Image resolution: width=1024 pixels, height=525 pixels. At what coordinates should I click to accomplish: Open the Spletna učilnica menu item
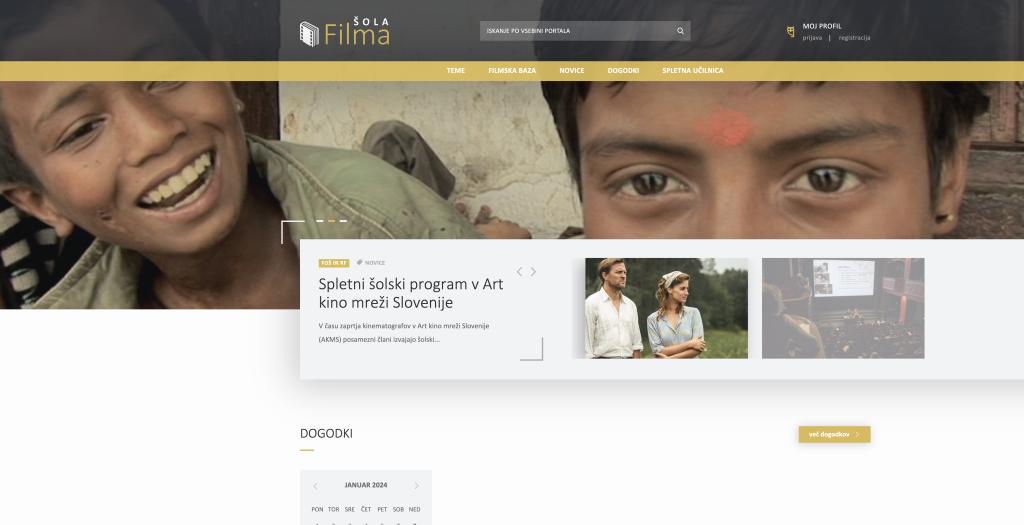click(x=692, y=71)
